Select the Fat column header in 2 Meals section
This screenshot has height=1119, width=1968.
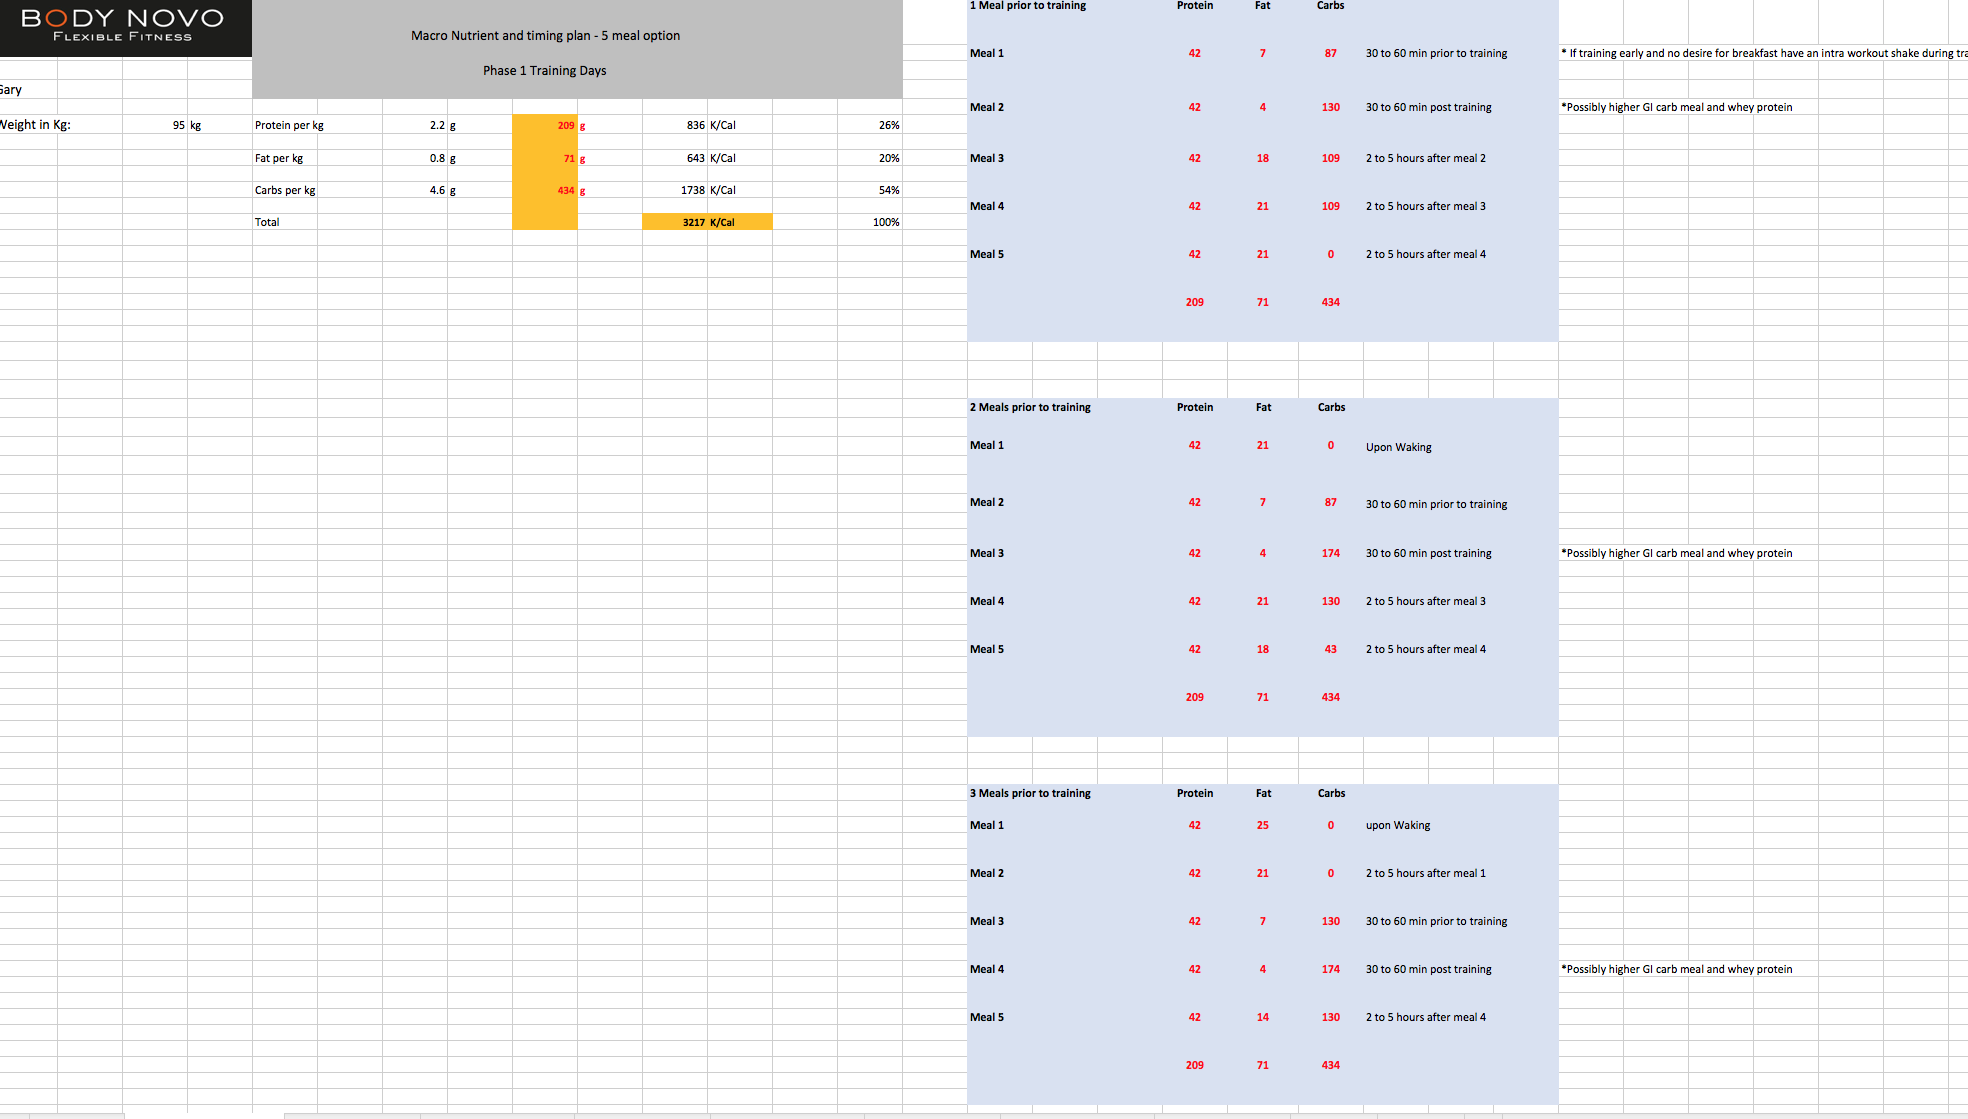pos(1263,407)
